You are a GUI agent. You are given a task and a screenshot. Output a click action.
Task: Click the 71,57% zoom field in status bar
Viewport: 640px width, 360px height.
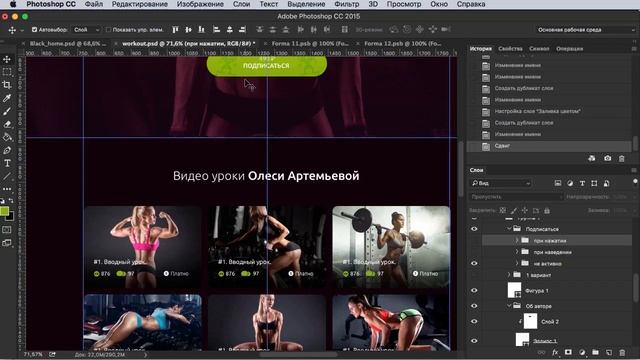pos(33,355)
